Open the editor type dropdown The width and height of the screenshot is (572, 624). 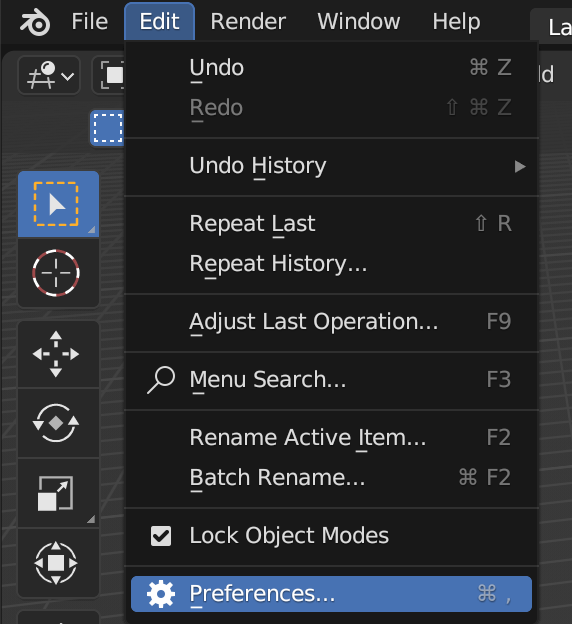point(49,75)
